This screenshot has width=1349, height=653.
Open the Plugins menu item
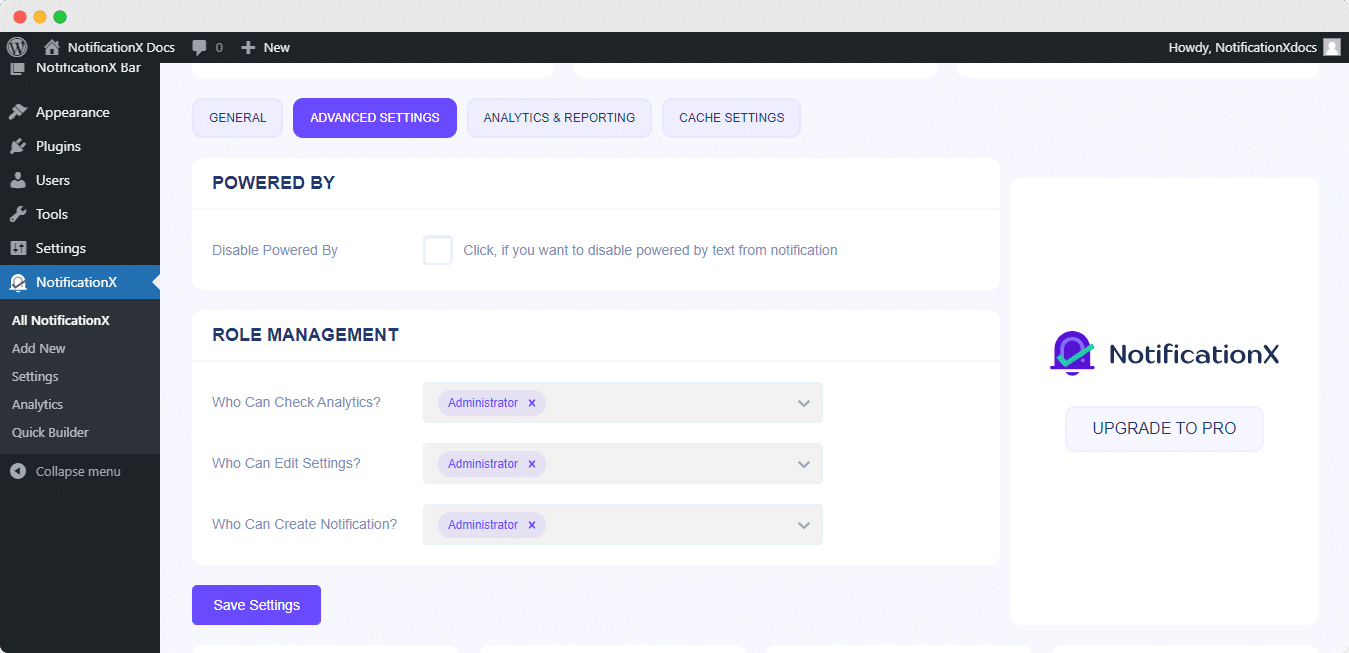click(x=80, y=146)
